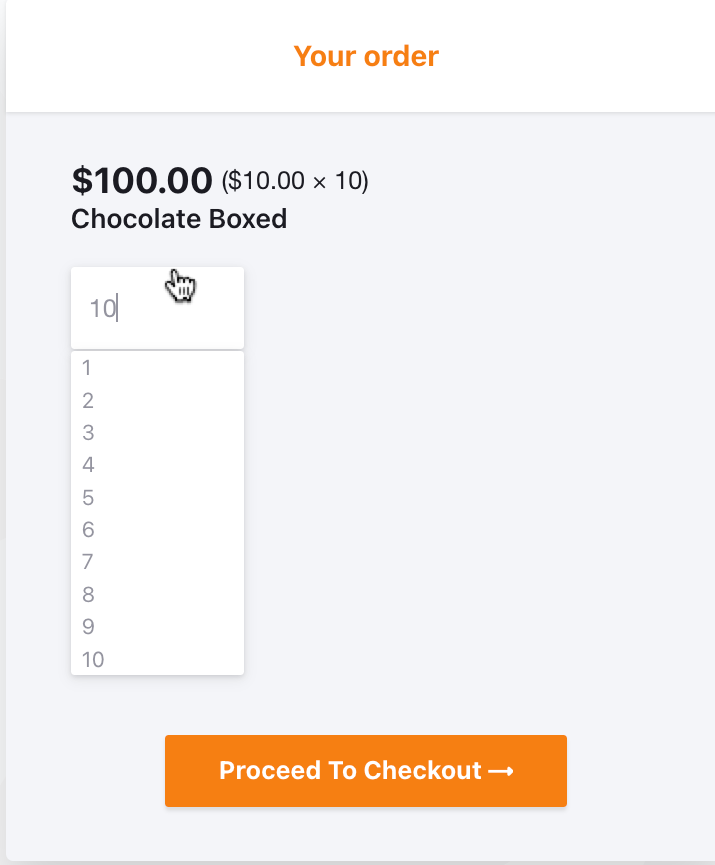Choose quantity 2 in the list
The image size is (715, 865).
tap(157, 401)
